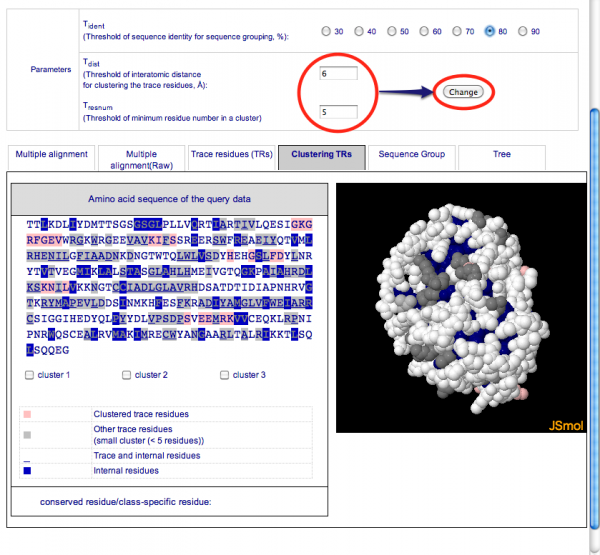Select the 90 percent Tident option
Image resolution: width=600 pixels, height=555 pixels.
click(x=523, y=31)
